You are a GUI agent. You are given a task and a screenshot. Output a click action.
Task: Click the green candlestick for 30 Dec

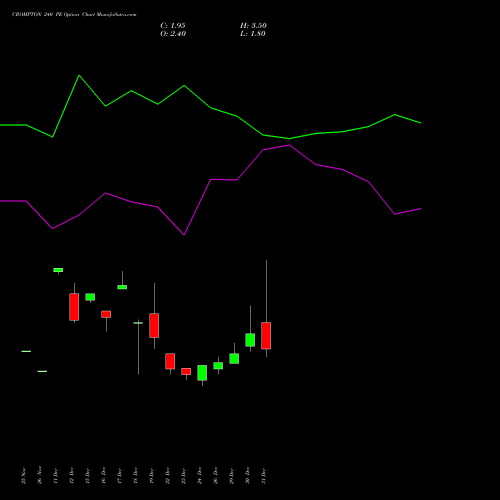[250, 340]
